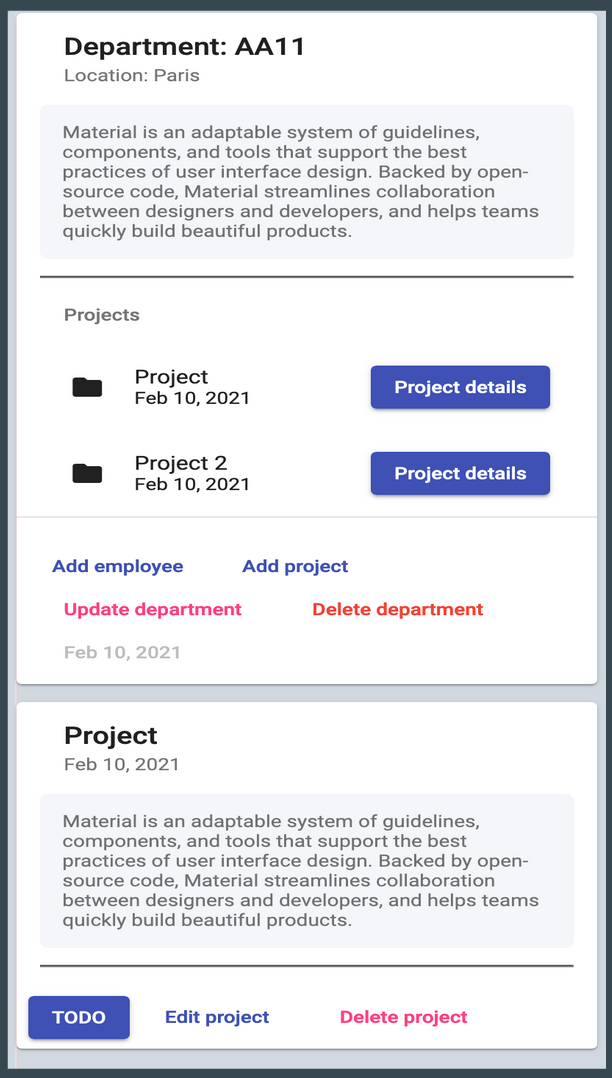Click the Location: Paris subtitle
The image size is (612, 1078).
[x=132, y=75]
